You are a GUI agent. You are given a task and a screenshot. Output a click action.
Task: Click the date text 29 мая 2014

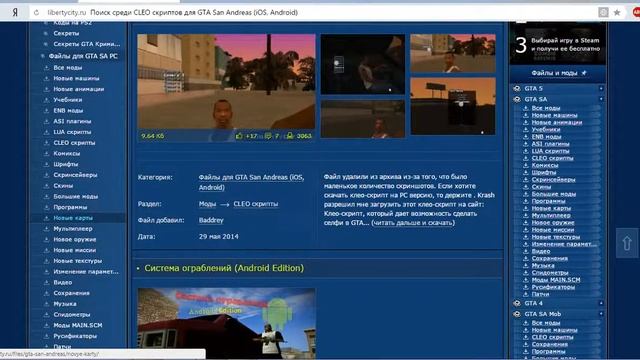(218, 236)
